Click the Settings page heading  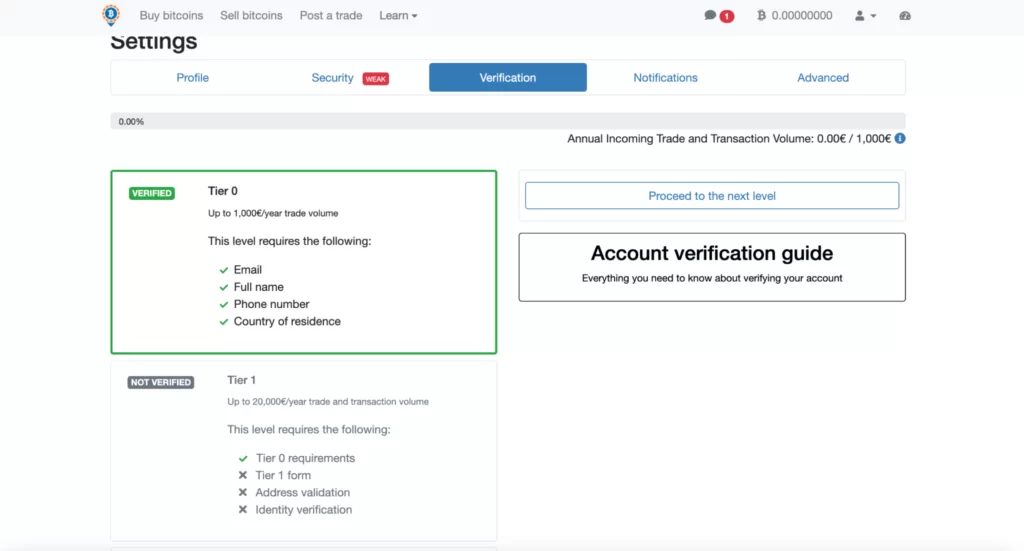pyautogui.click(x=153, y=41)
